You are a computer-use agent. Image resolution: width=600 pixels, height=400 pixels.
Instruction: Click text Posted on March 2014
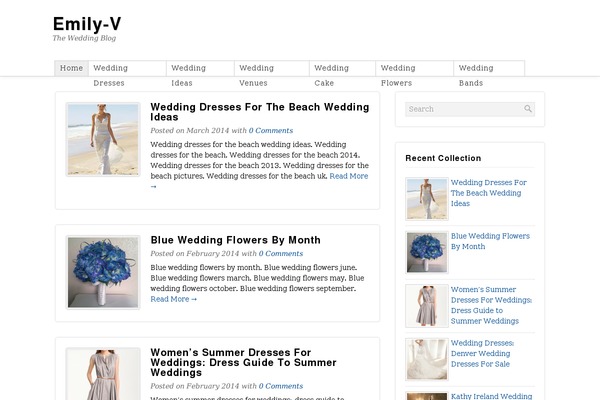click(x=189, y=131)
